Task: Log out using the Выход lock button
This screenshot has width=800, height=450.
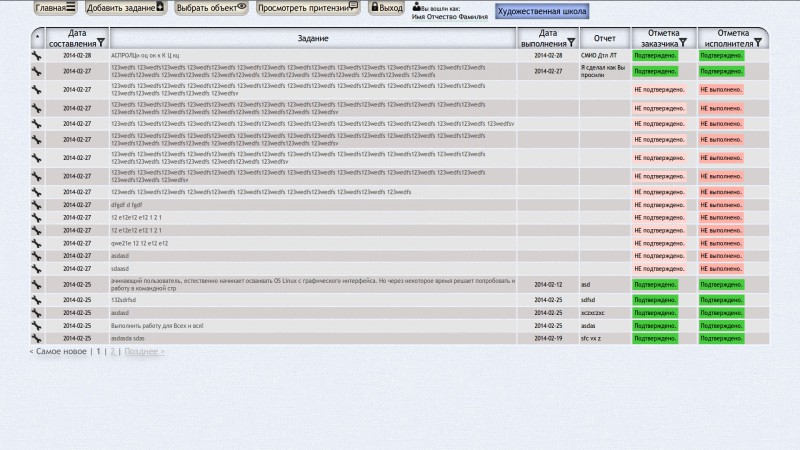Action: pyautogui.click(x=386, y=8)
